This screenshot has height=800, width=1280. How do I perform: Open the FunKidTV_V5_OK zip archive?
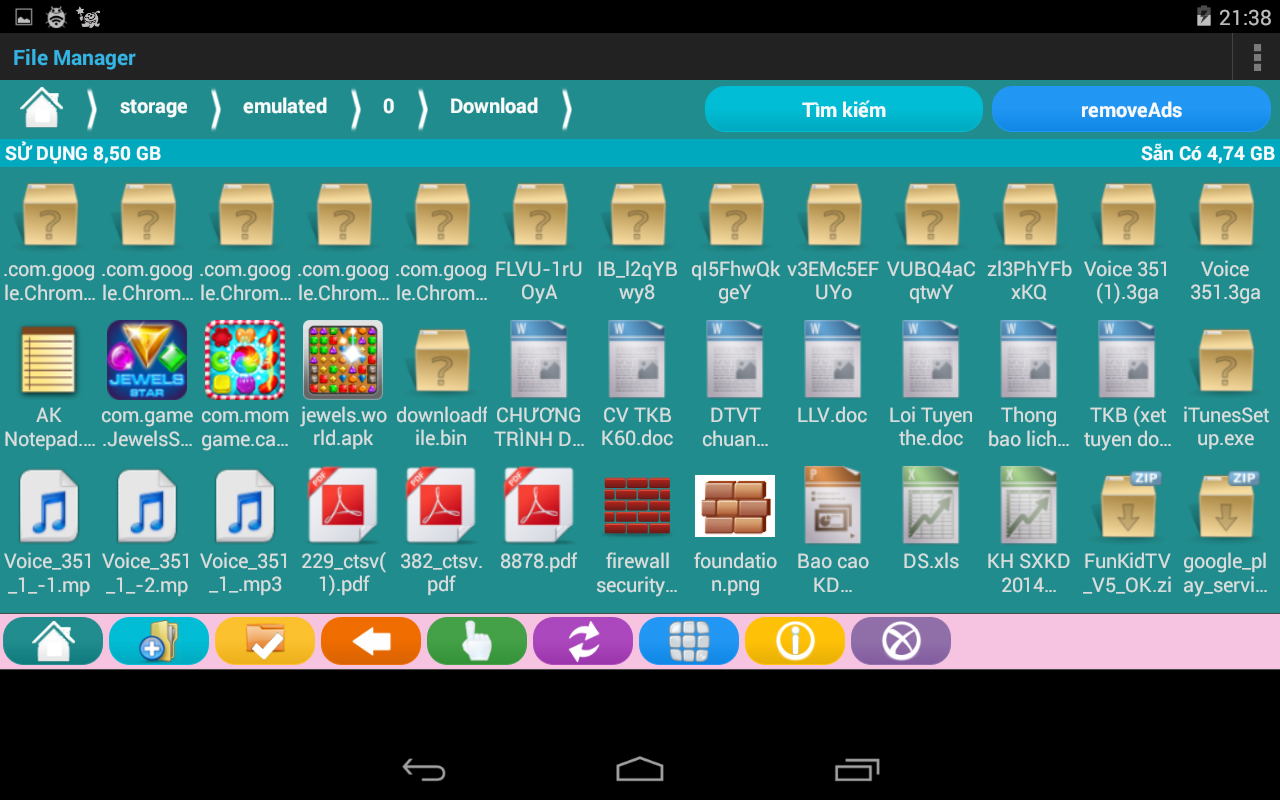[x=1127, y=533]
